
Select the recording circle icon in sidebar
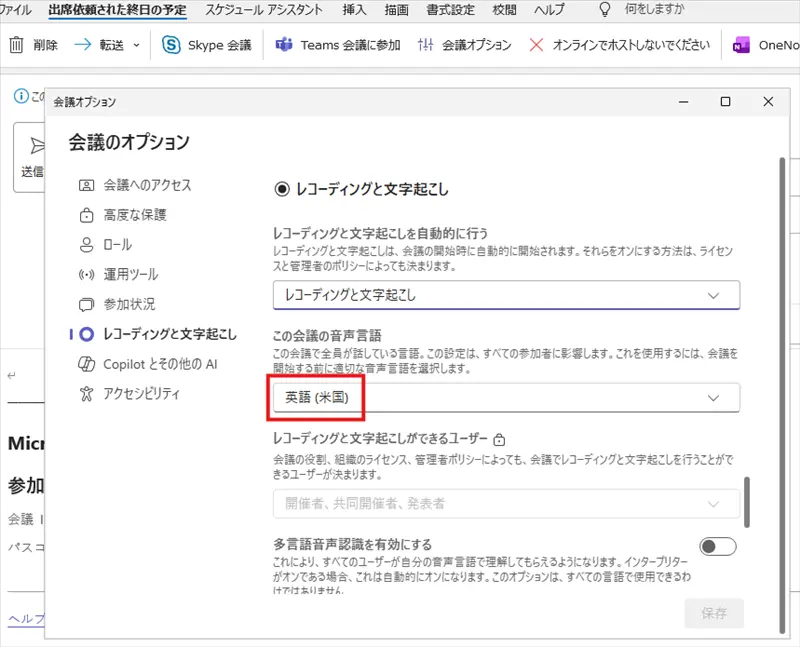coord(87,334)
